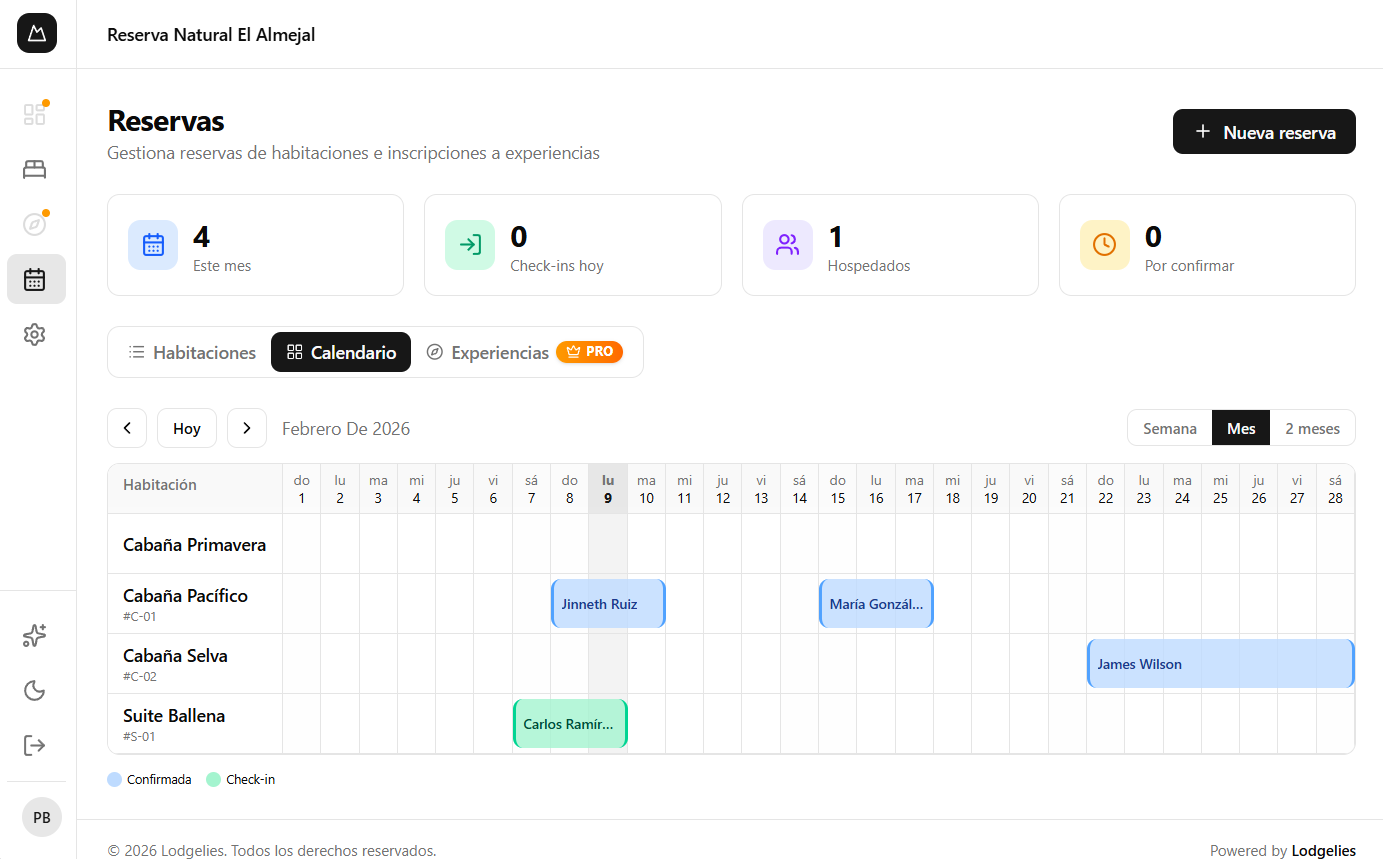1383x859 pixels.
Task: Switch the calendar to 2 meses view
Action: [x=1312, y=427]
